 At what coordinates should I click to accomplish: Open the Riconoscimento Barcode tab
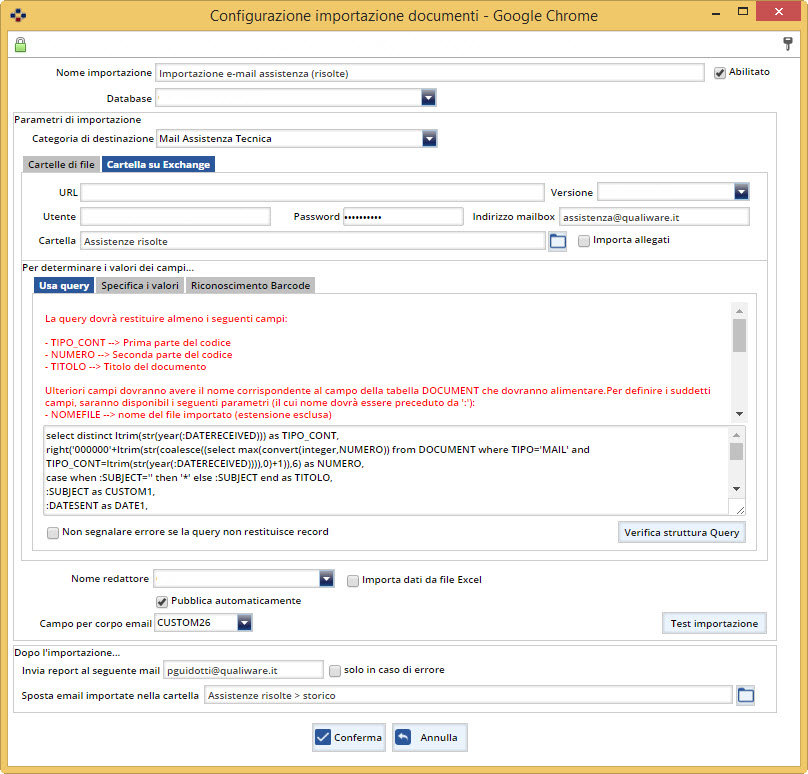(250, 286)
